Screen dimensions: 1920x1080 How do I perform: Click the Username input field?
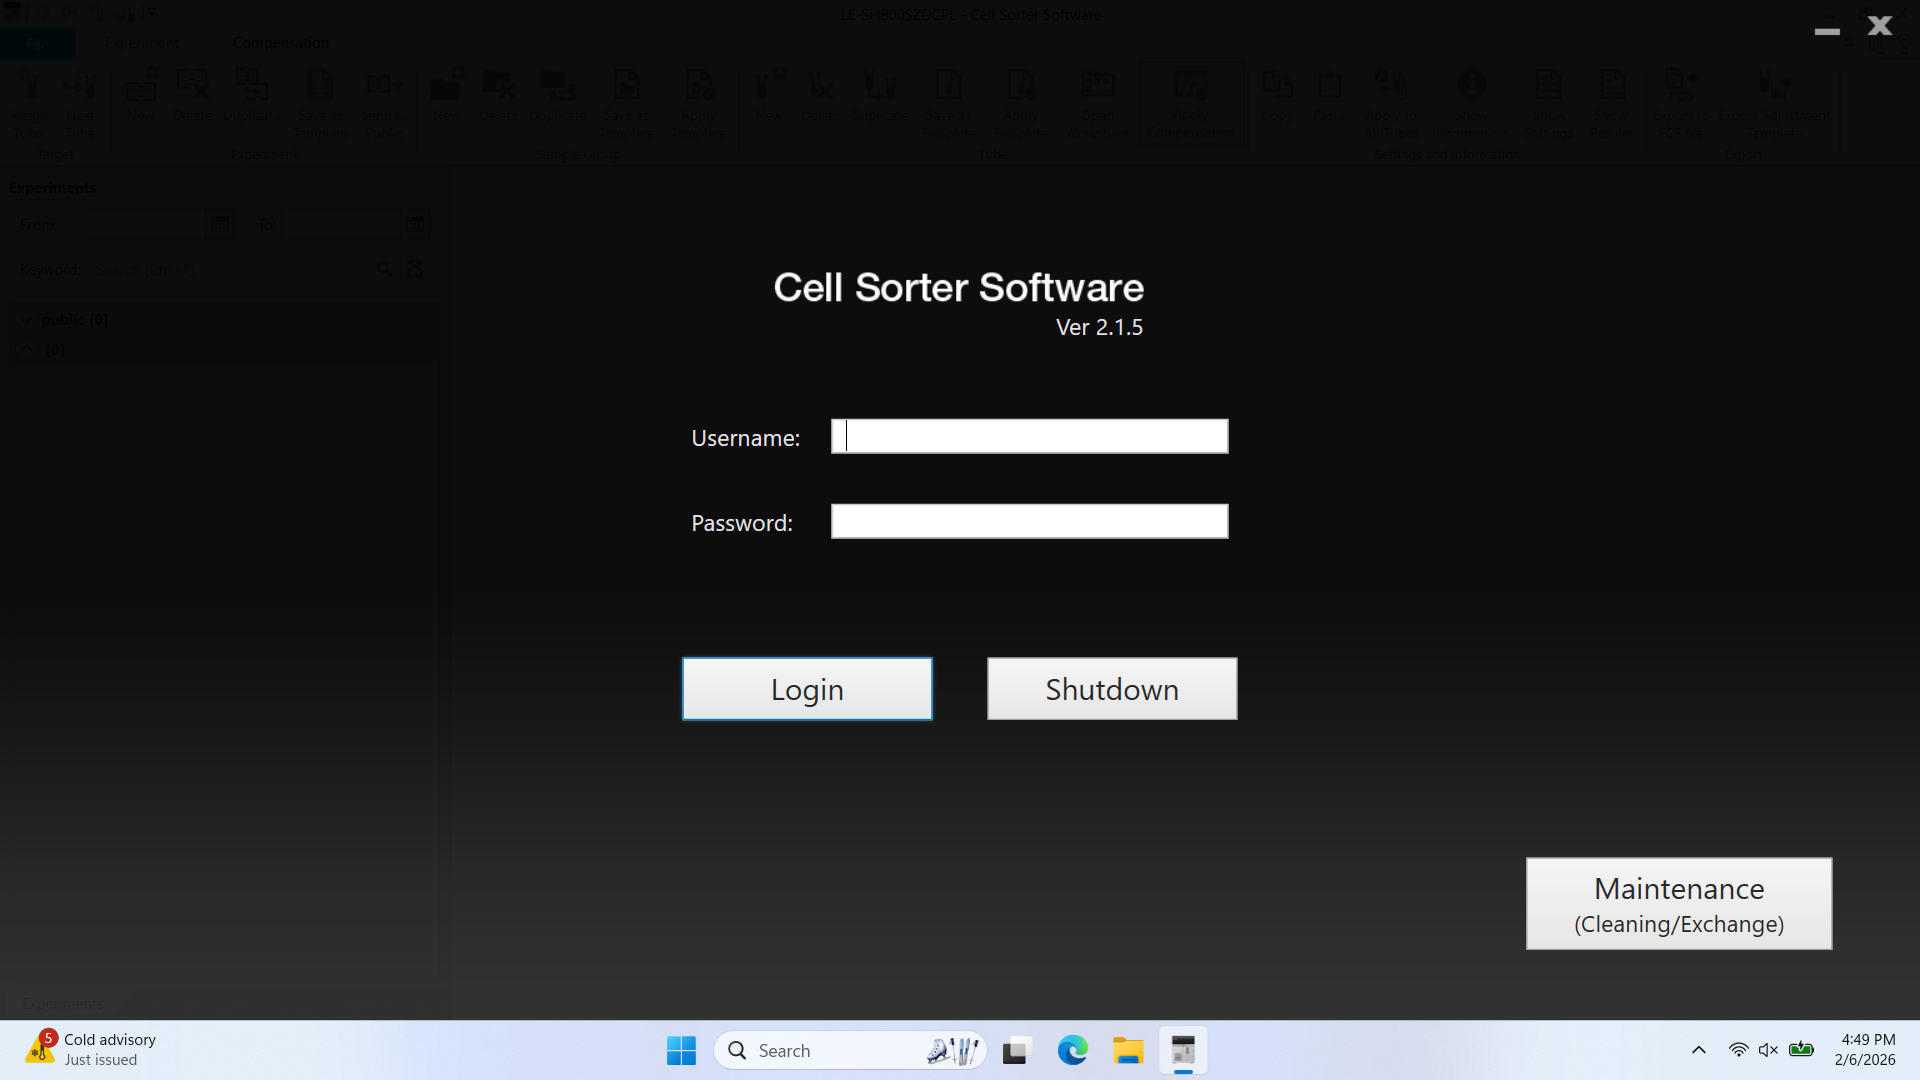pos(1029,436)
